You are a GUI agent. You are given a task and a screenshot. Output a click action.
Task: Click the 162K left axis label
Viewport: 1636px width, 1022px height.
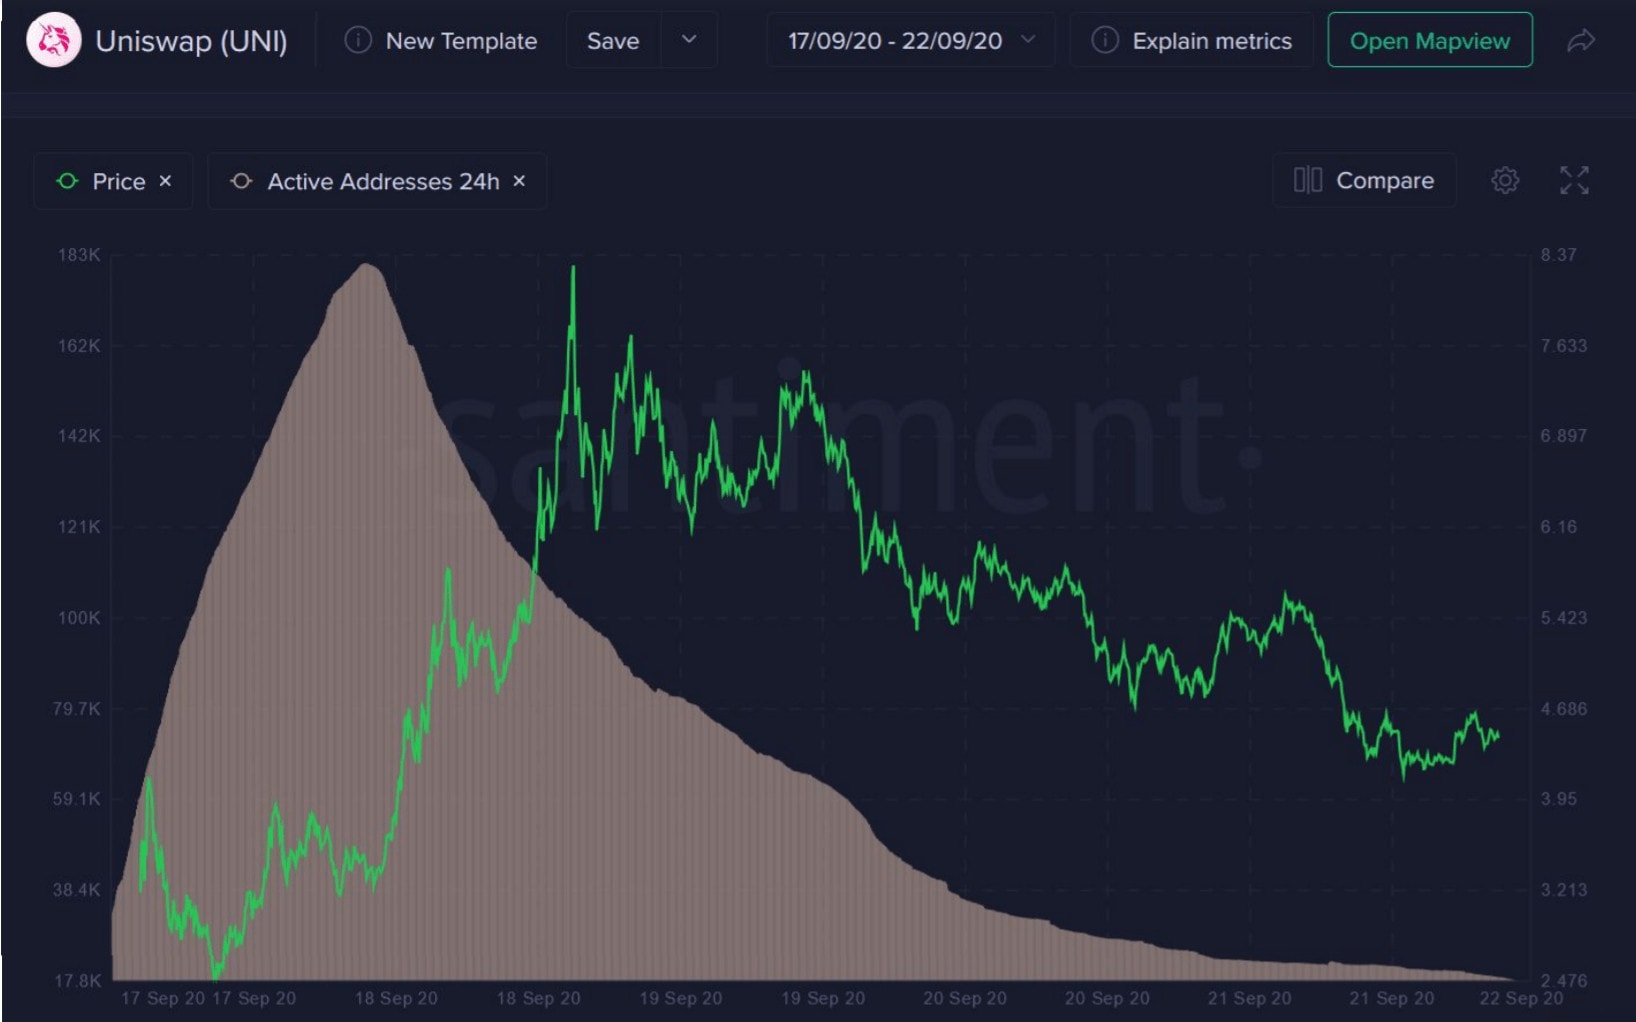pyautogui.click(x=79, y=346)
